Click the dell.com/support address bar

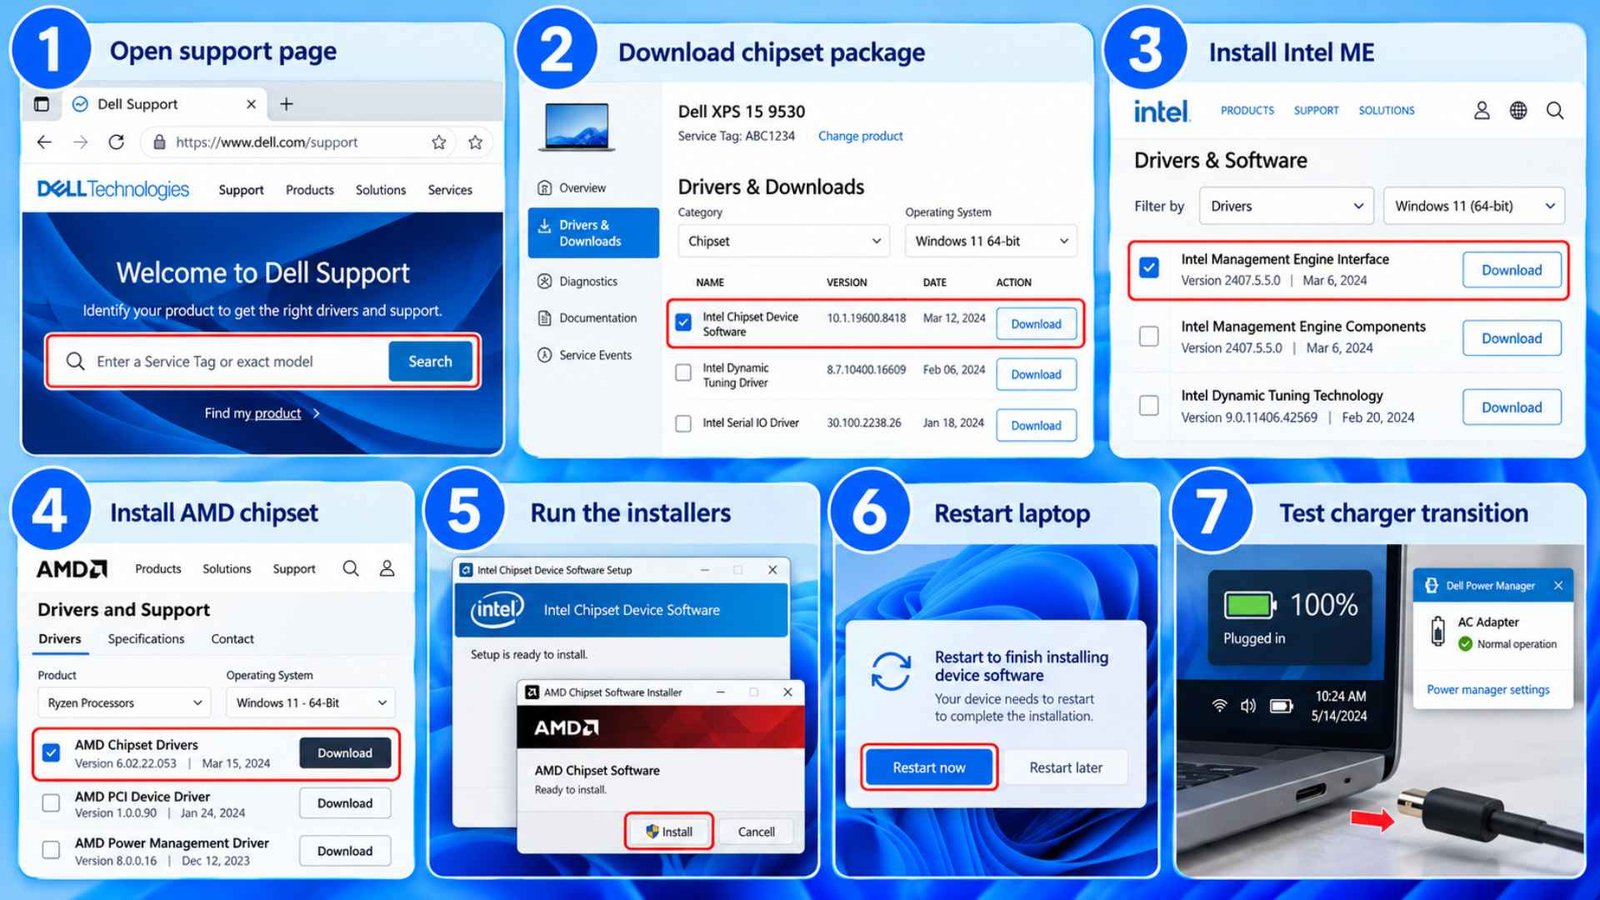pyautogui.click(x=300, y=142)
